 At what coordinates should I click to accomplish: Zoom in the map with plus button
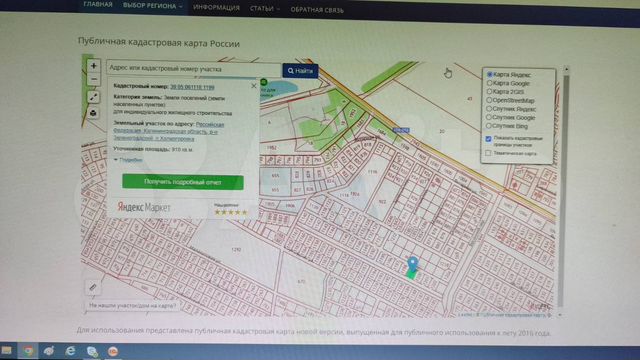(93, 66)
